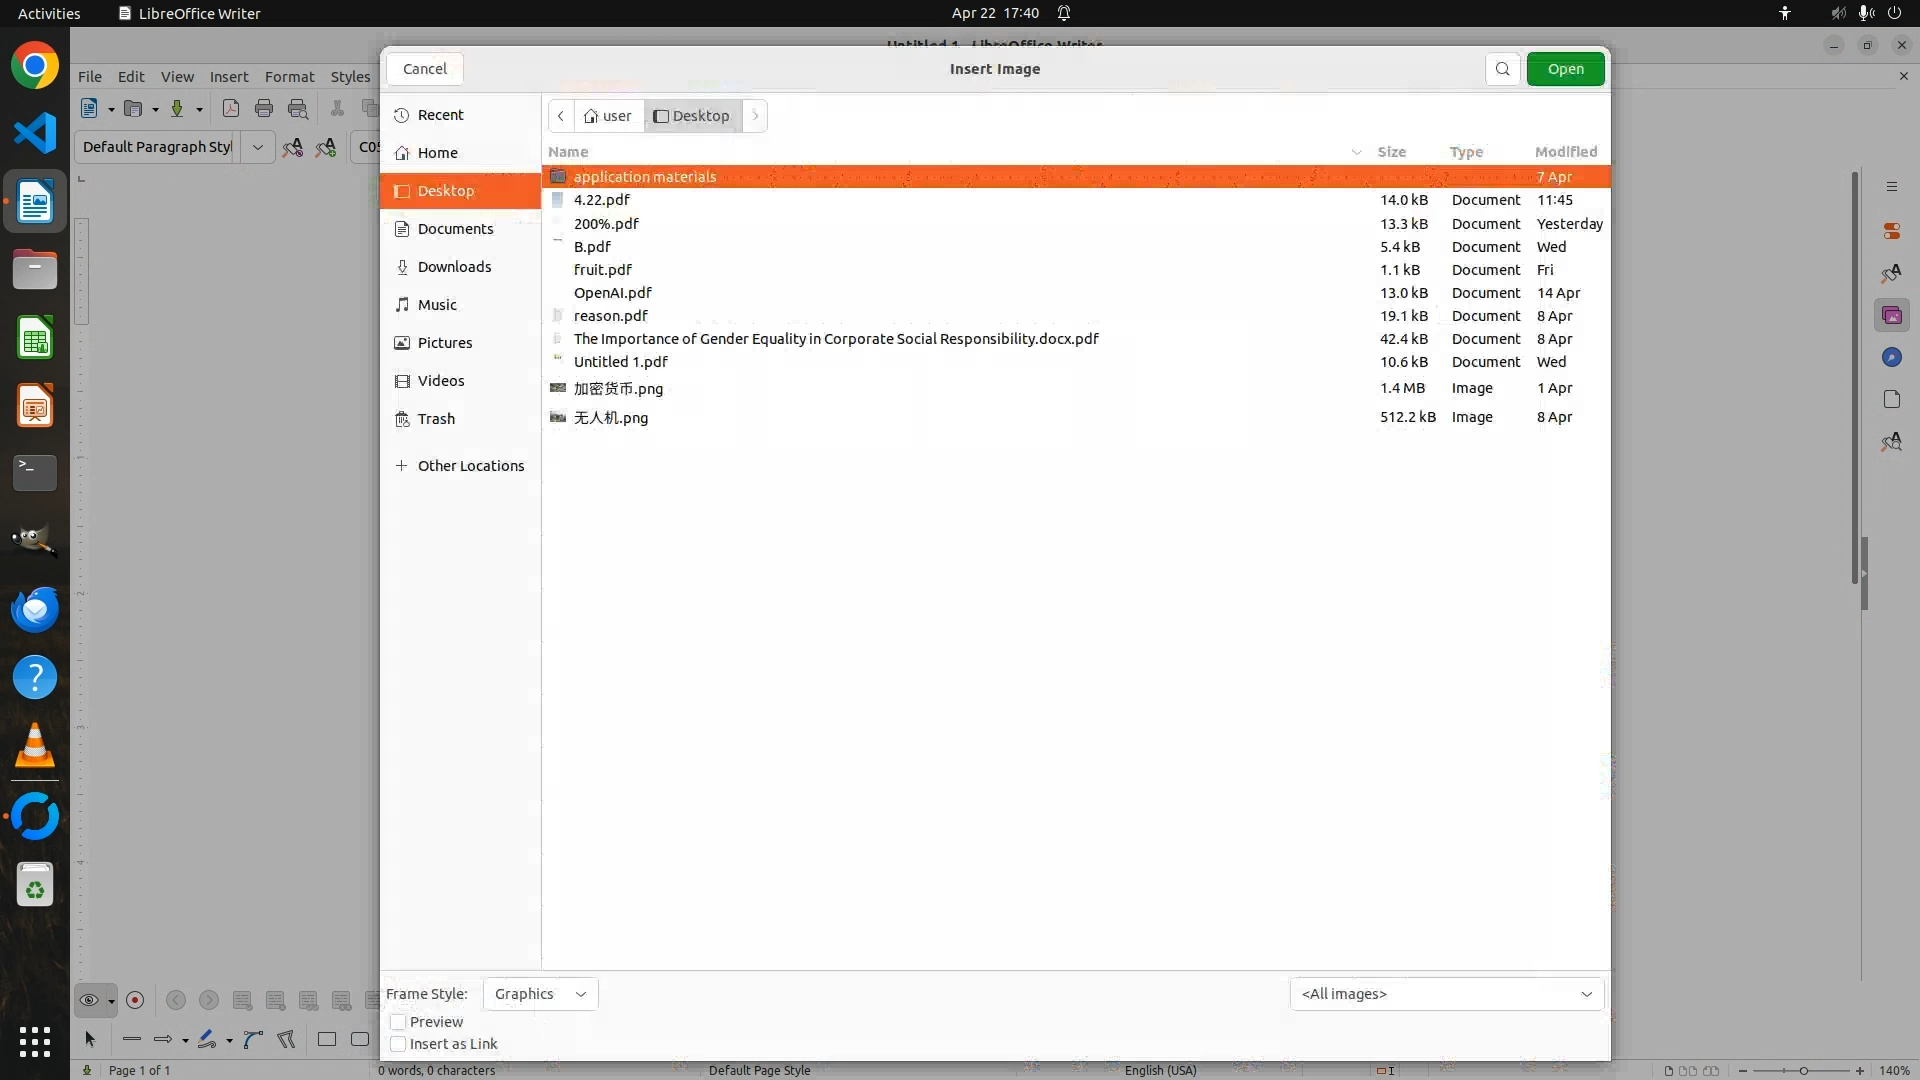
Task: Check the Insert as Link option
Action: [x=398, y=1044]
